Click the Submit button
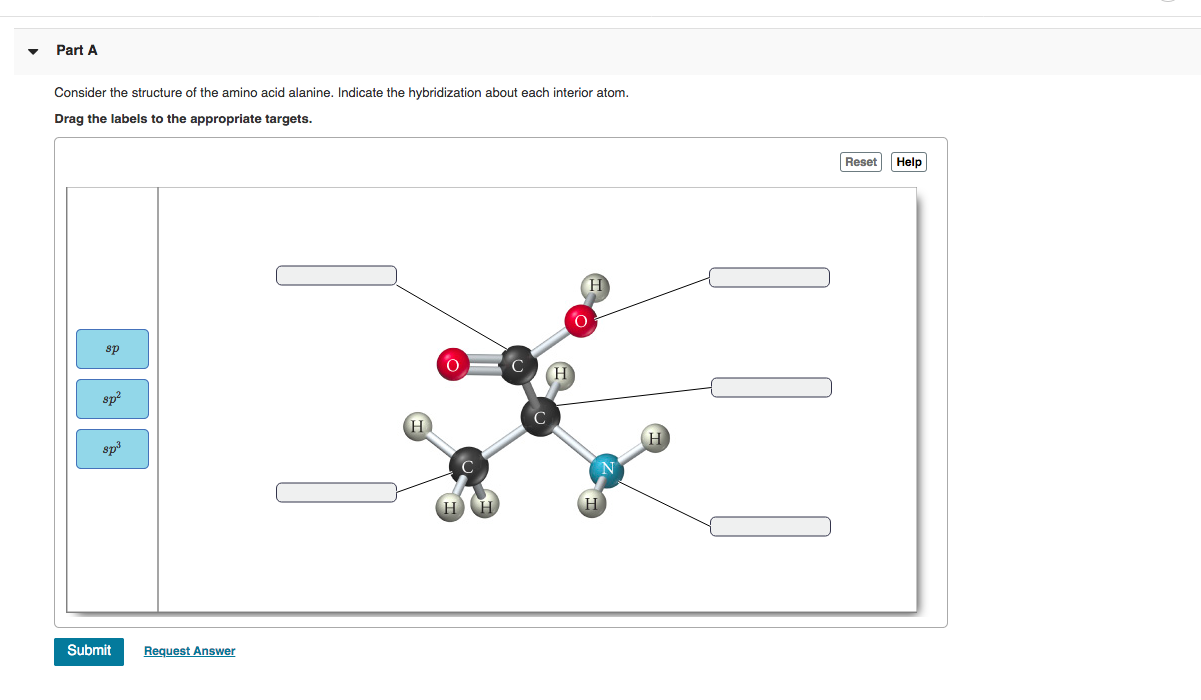Image resolution: width=1201 pixels, height=700 pixels. click(88, 651)
